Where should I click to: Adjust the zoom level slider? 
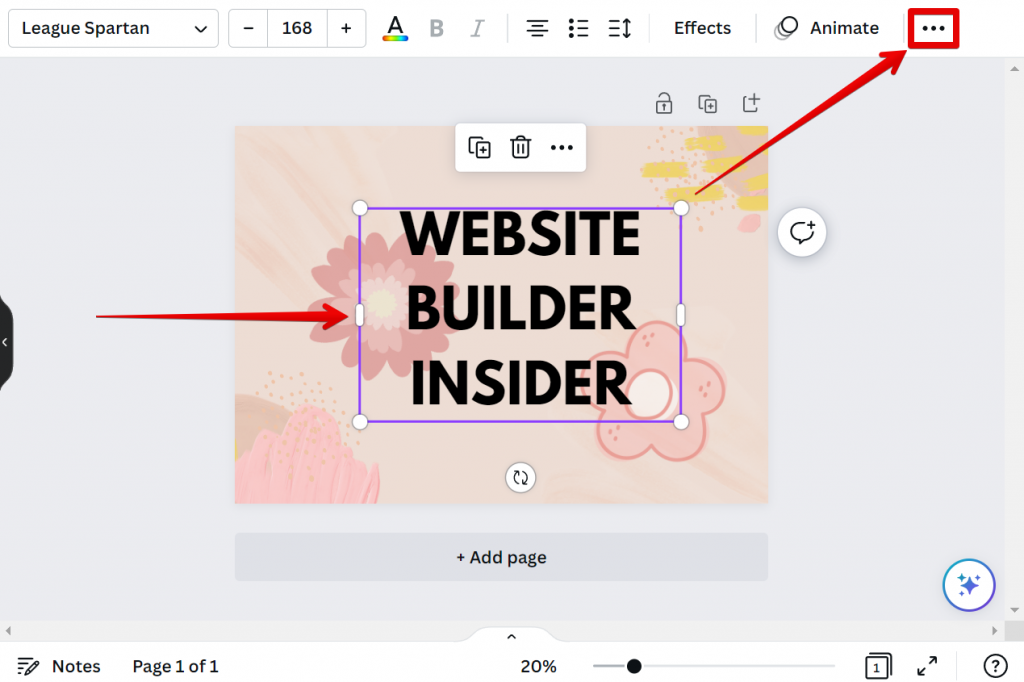tap(634, 664)
